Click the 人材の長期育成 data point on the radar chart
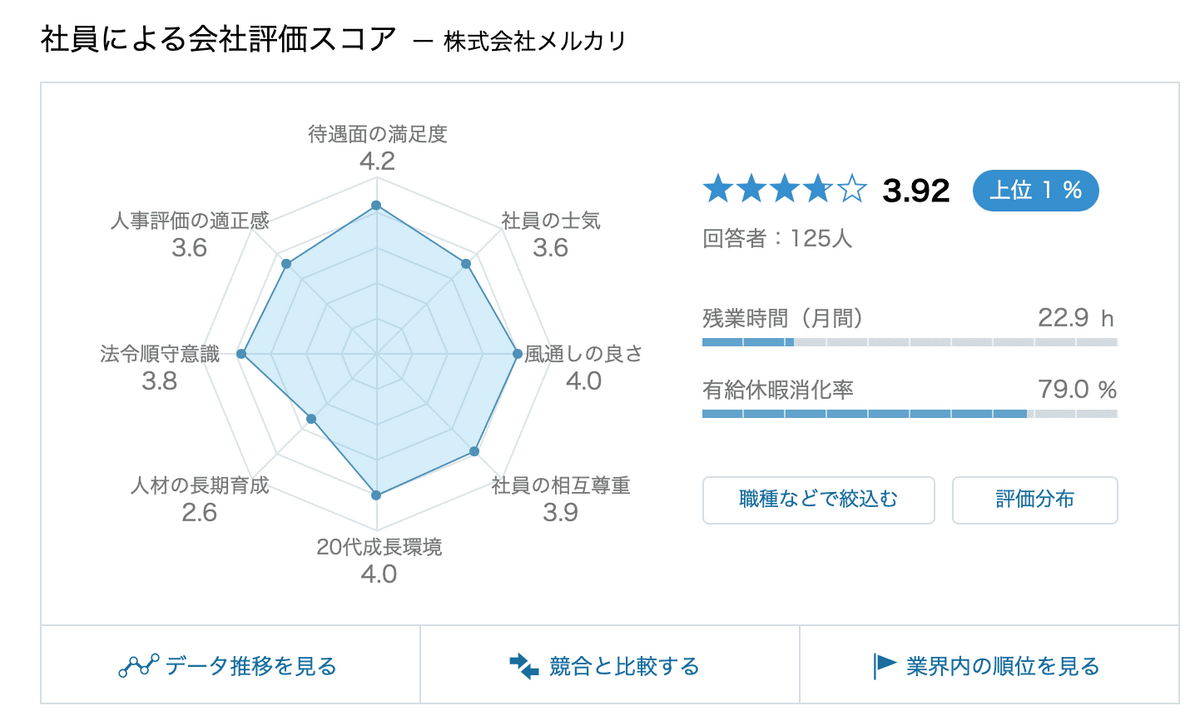 click(x=311, y=419)
